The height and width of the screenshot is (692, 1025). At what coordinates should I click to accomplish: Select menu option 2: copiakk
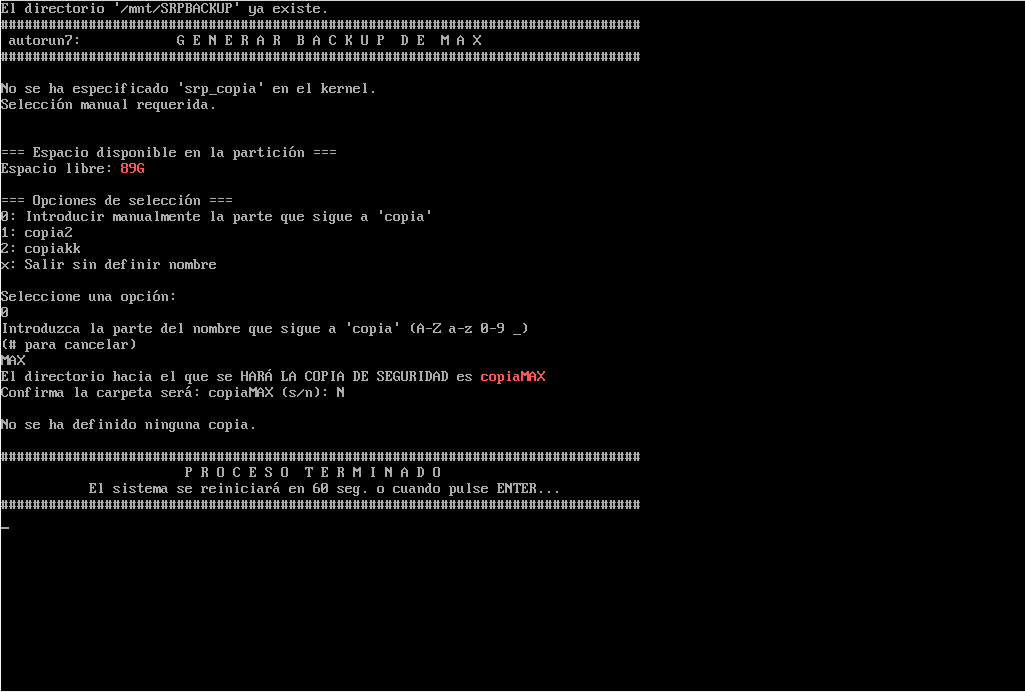pyautogui.click(x=41, y=248)
